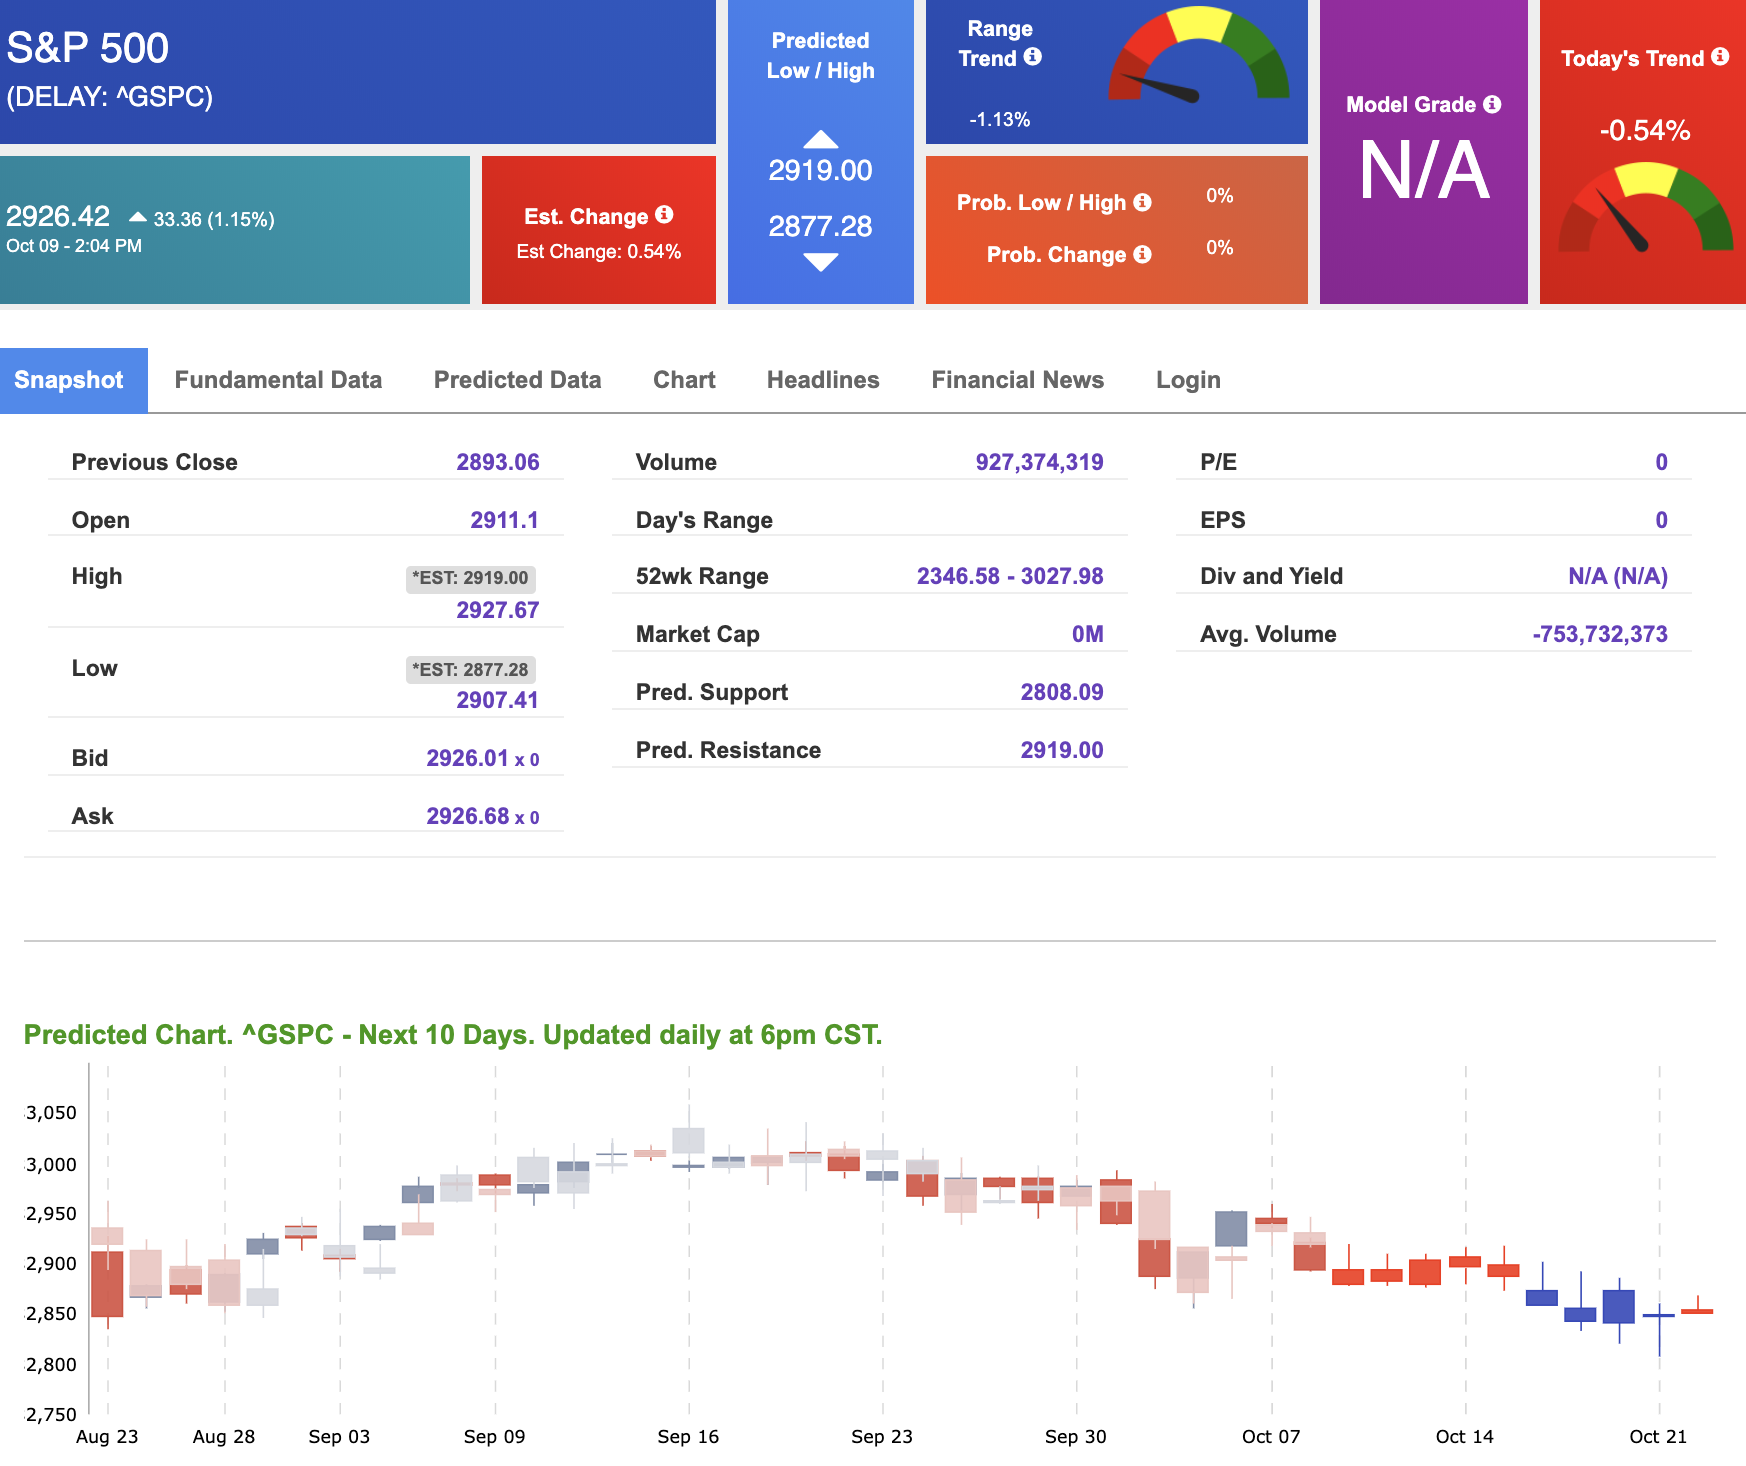
Task: Click Pred. Support value 2808.09
Action: coord(1062,692)
